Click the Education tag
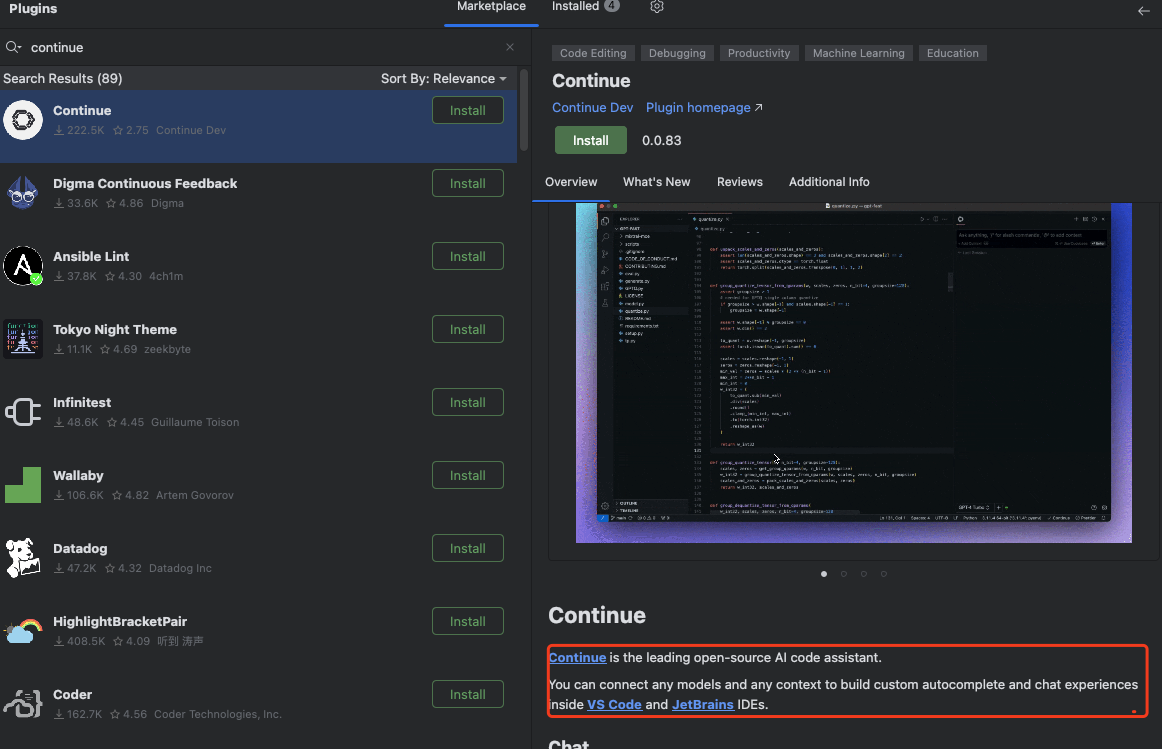The height and width of the screenshot is (749, 1162). pos(953,53)
